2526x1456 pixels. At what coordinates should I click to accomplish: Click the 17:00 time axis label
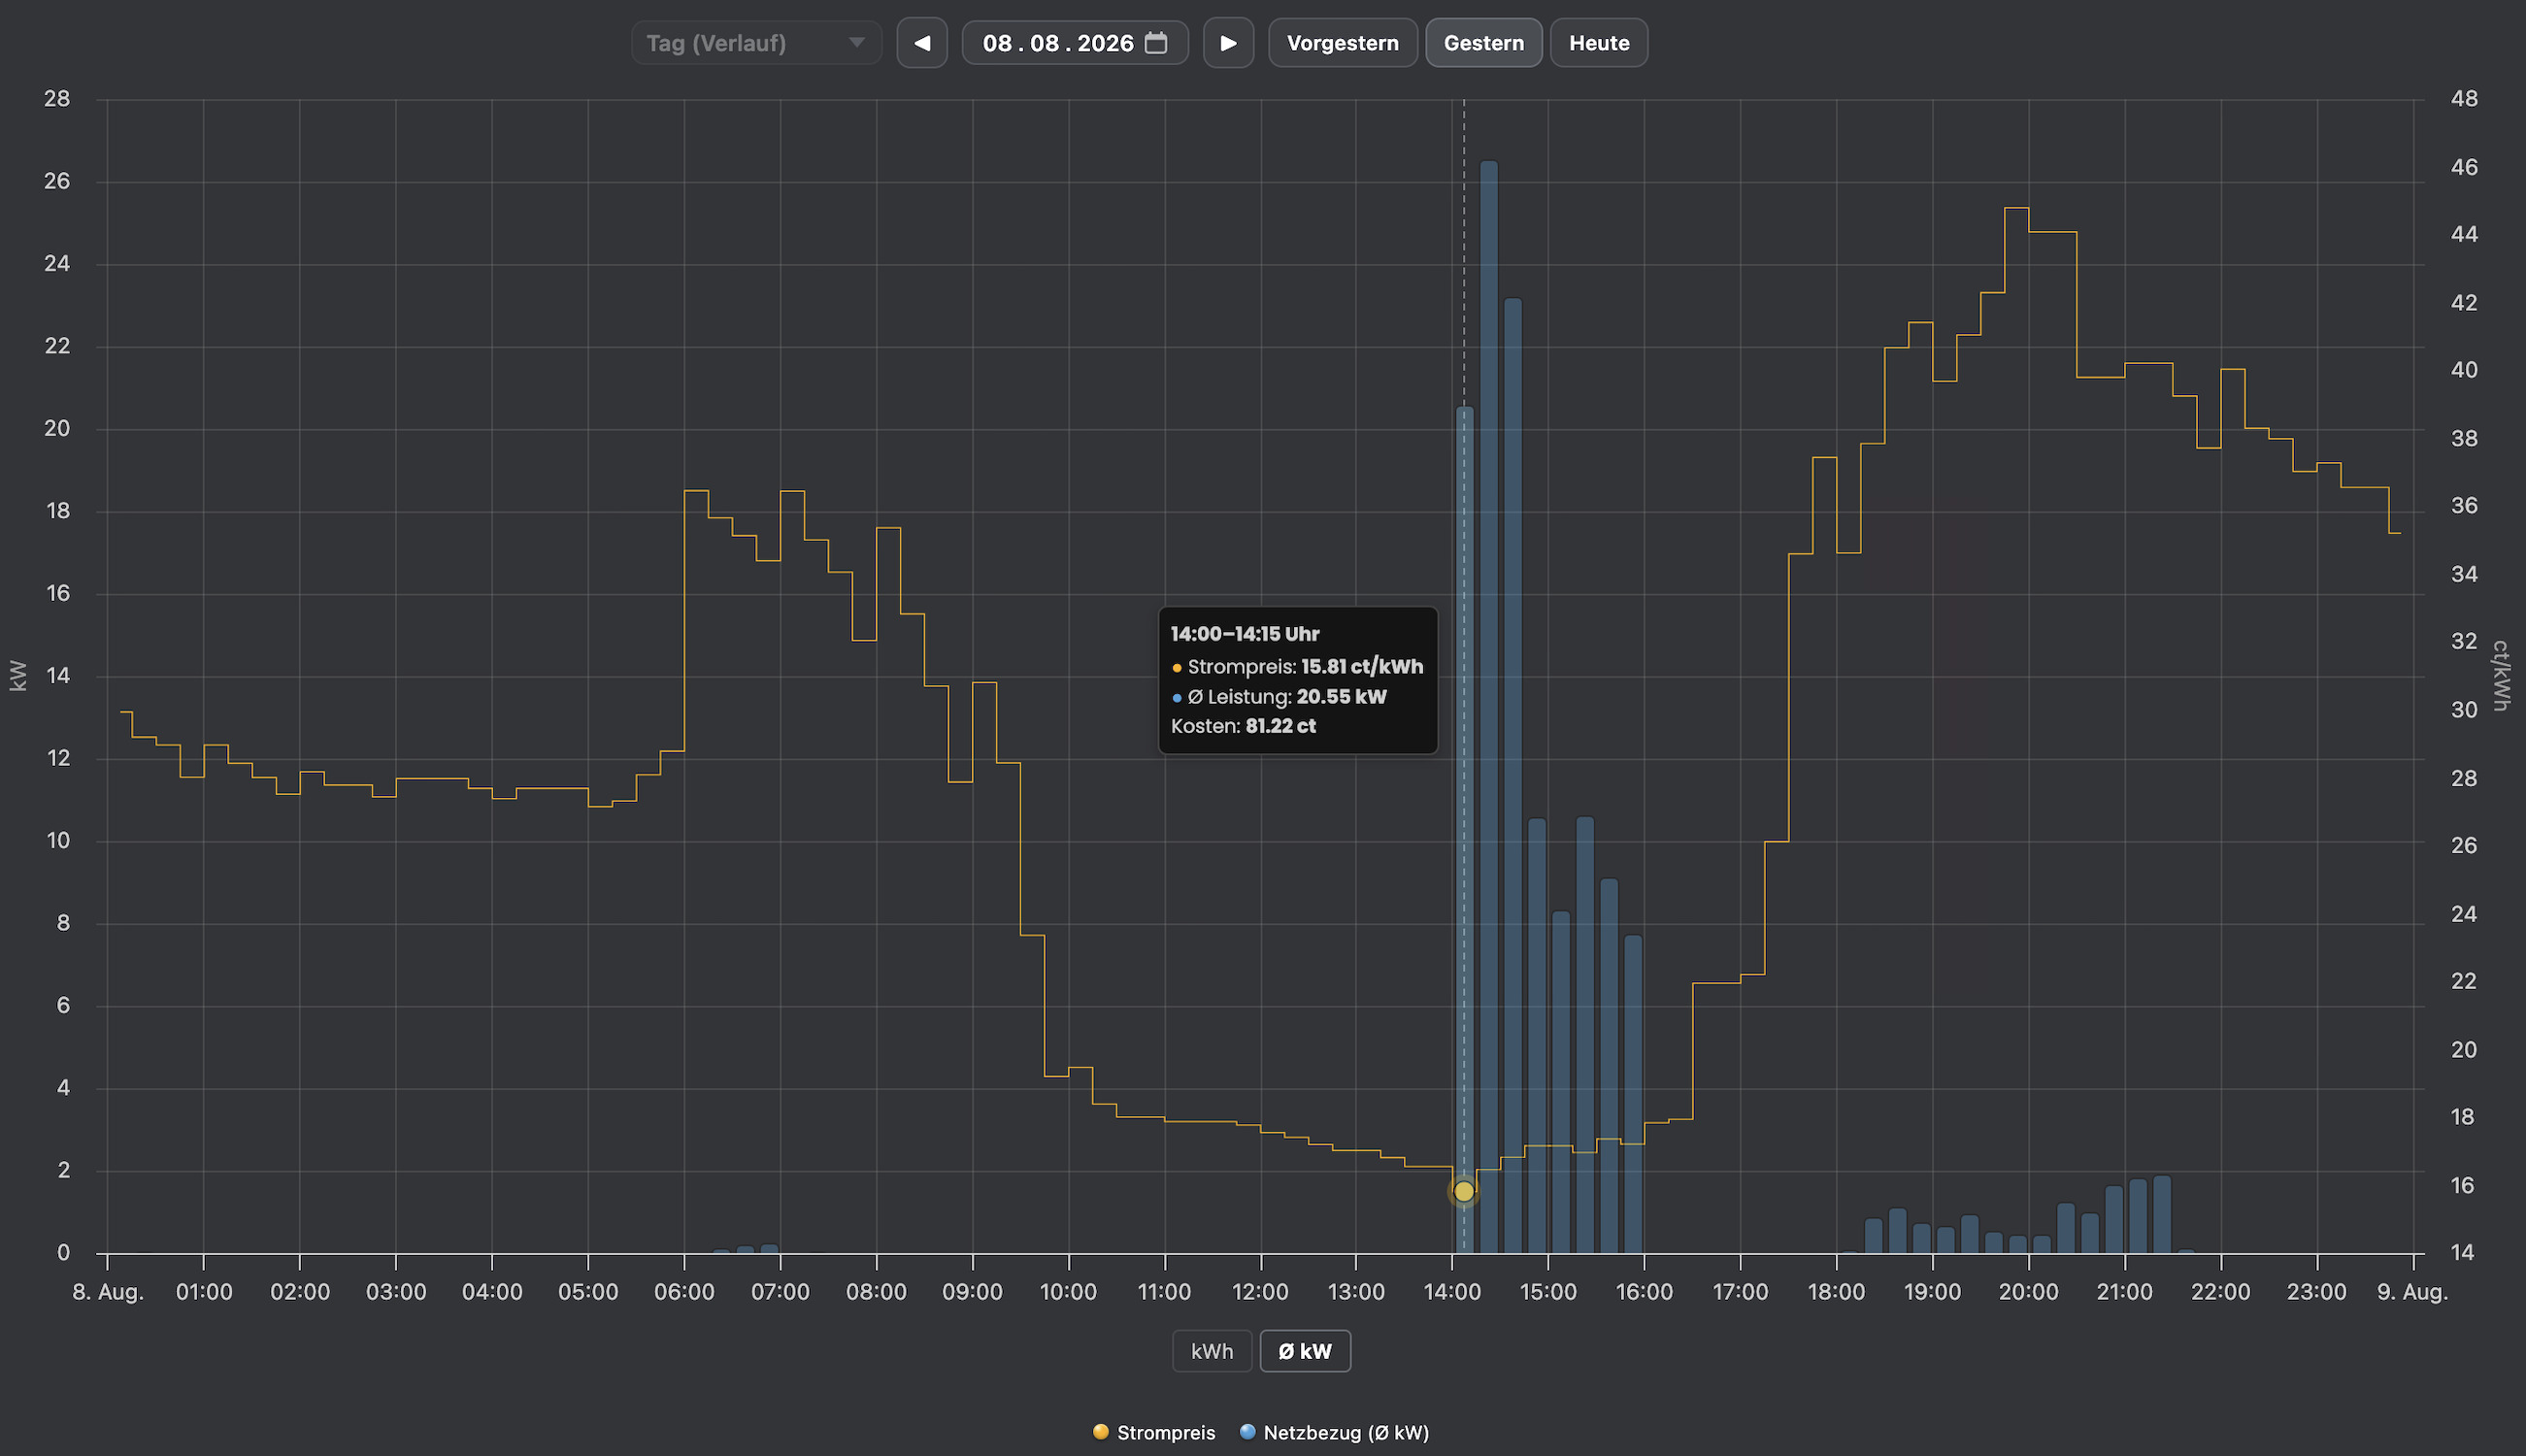[1740, 1292]
